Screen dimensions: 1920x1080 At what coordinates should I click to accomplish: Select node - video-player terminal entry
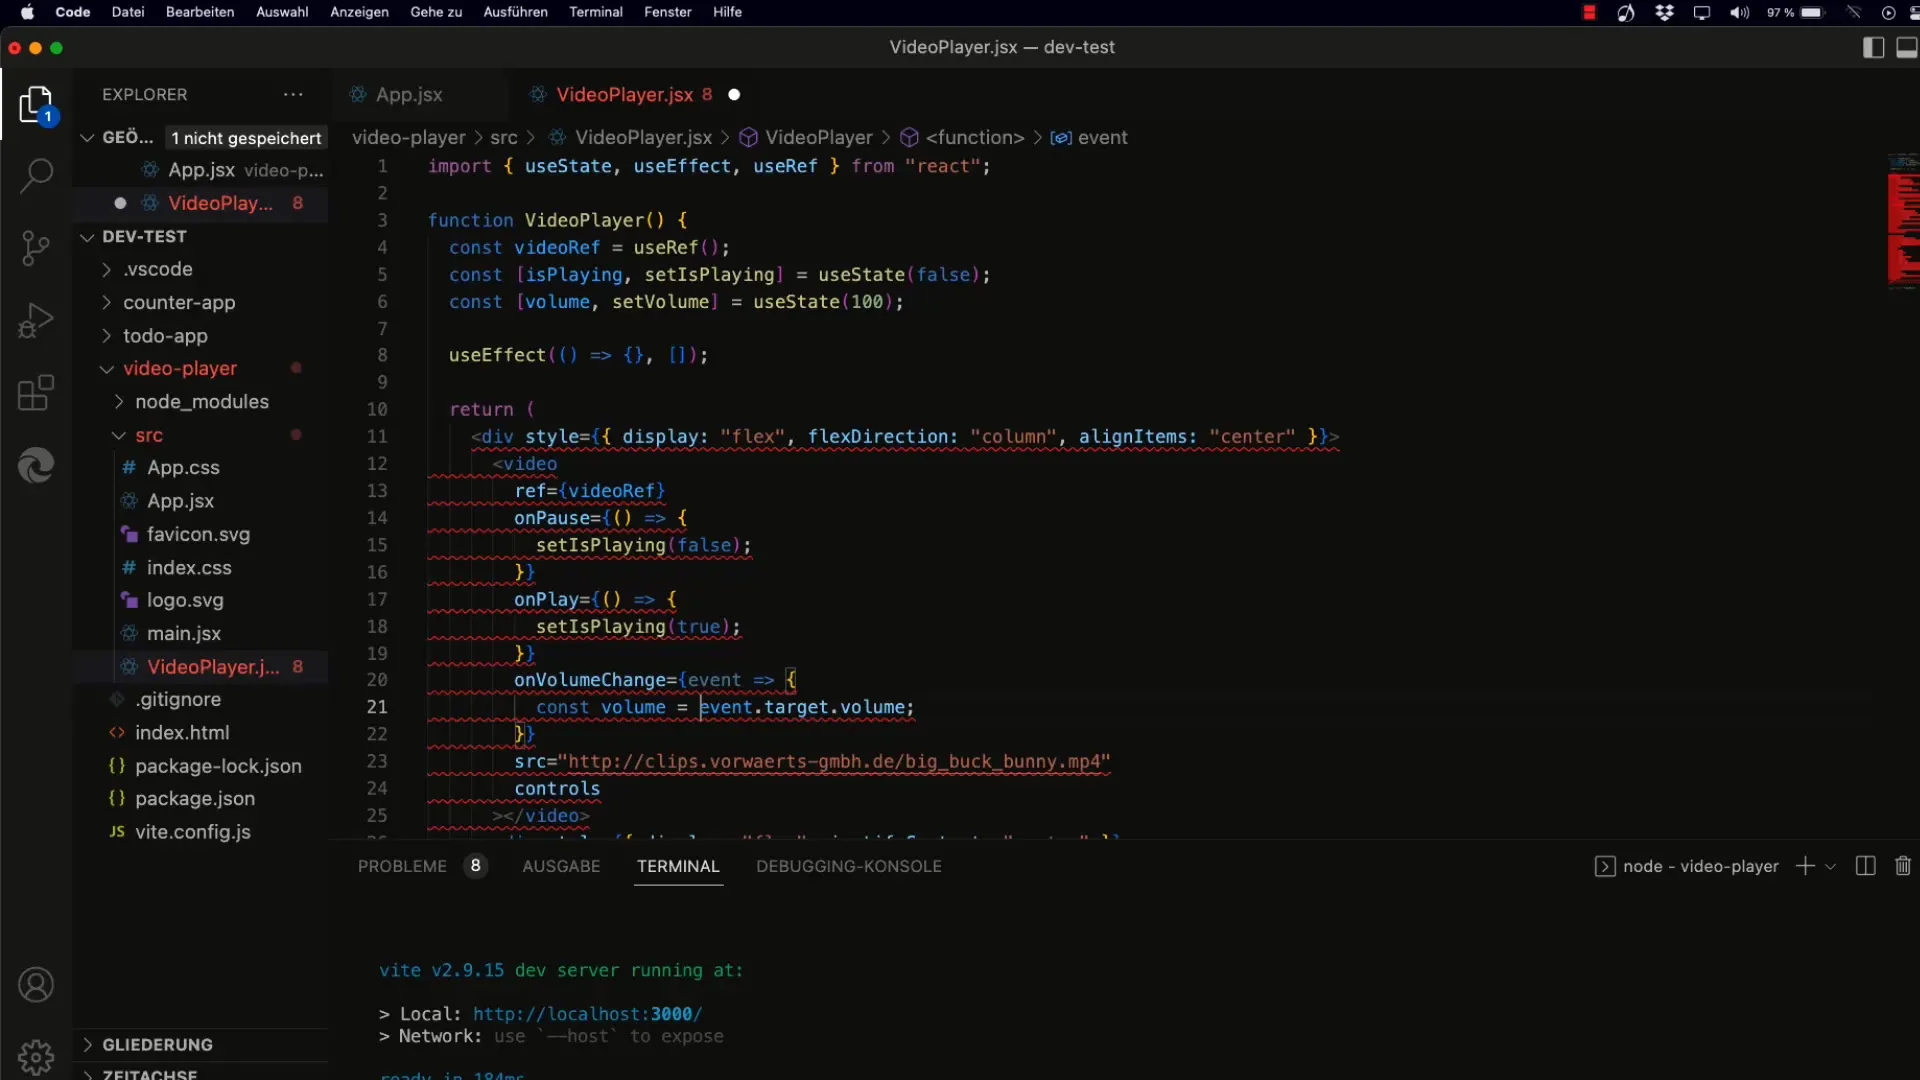pos(1687,866)
